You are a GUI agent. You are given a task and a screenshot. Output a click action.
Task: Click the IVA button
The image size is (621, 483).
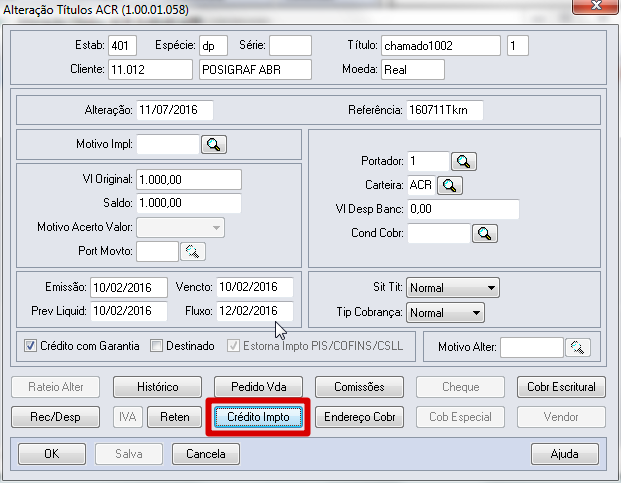pyautogui.click(x=128, y=417)
